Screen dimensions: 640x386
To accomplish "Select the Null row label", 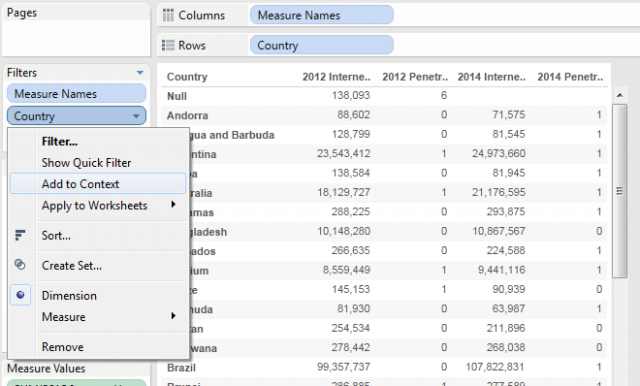I will tap(177, 96).
